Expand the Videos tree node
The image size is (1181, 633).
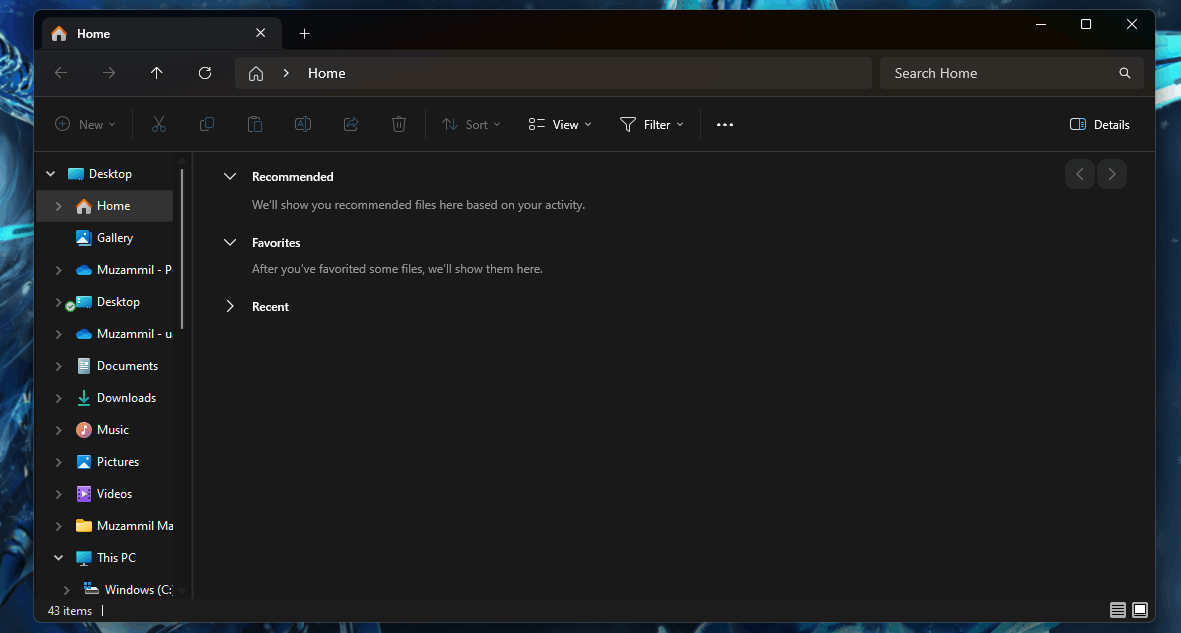[x=58, y=494]
